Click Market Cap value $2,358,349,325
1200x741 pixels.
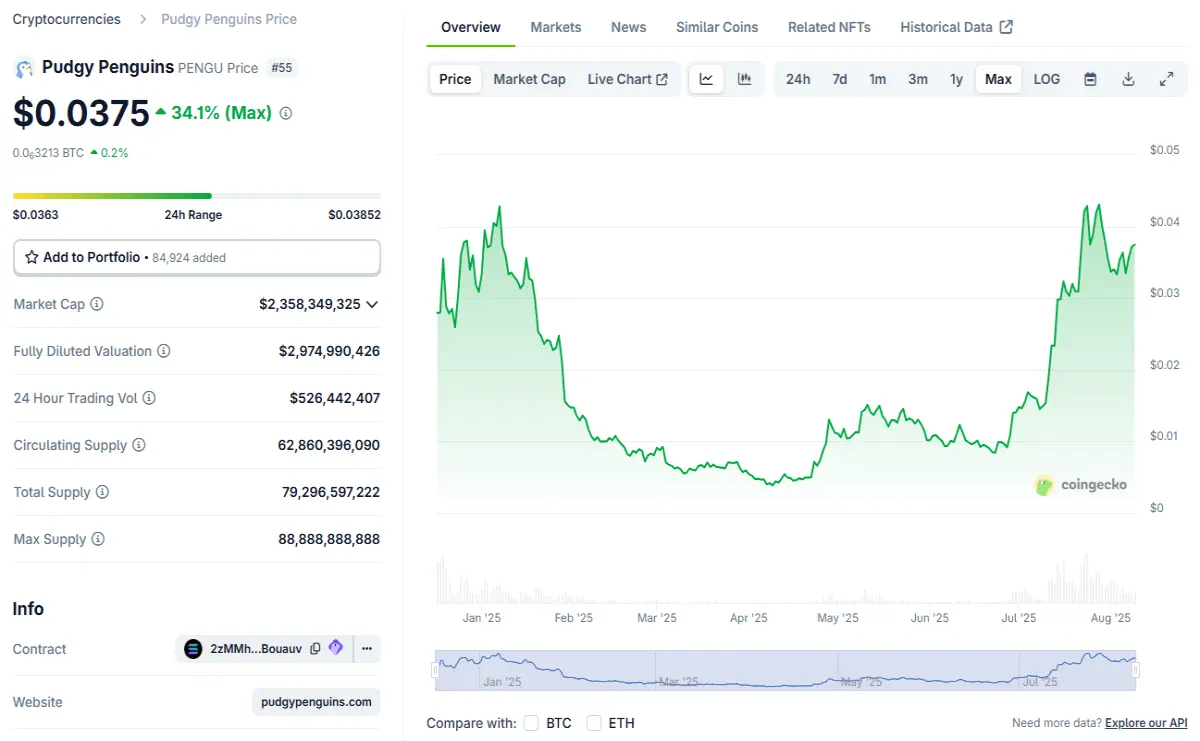[310, 304]
